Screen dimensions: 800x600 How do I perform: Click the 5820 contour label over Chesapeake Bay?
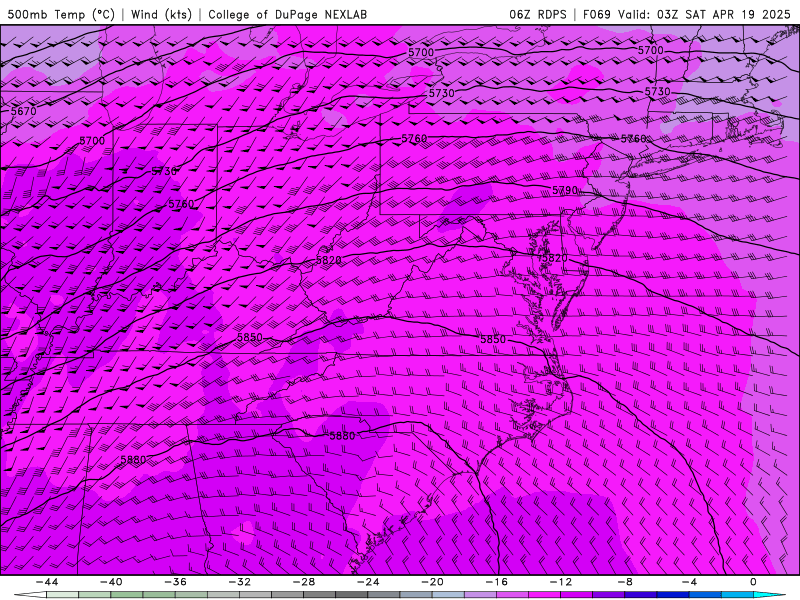tap(553, 258)
